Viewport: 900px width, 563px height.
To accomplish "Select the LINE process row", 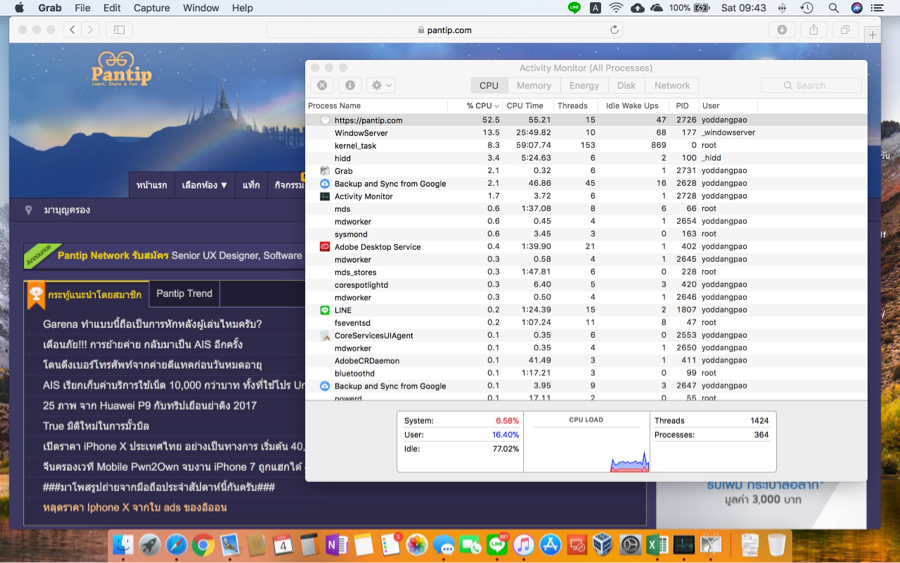I will (x=586, y=310).
